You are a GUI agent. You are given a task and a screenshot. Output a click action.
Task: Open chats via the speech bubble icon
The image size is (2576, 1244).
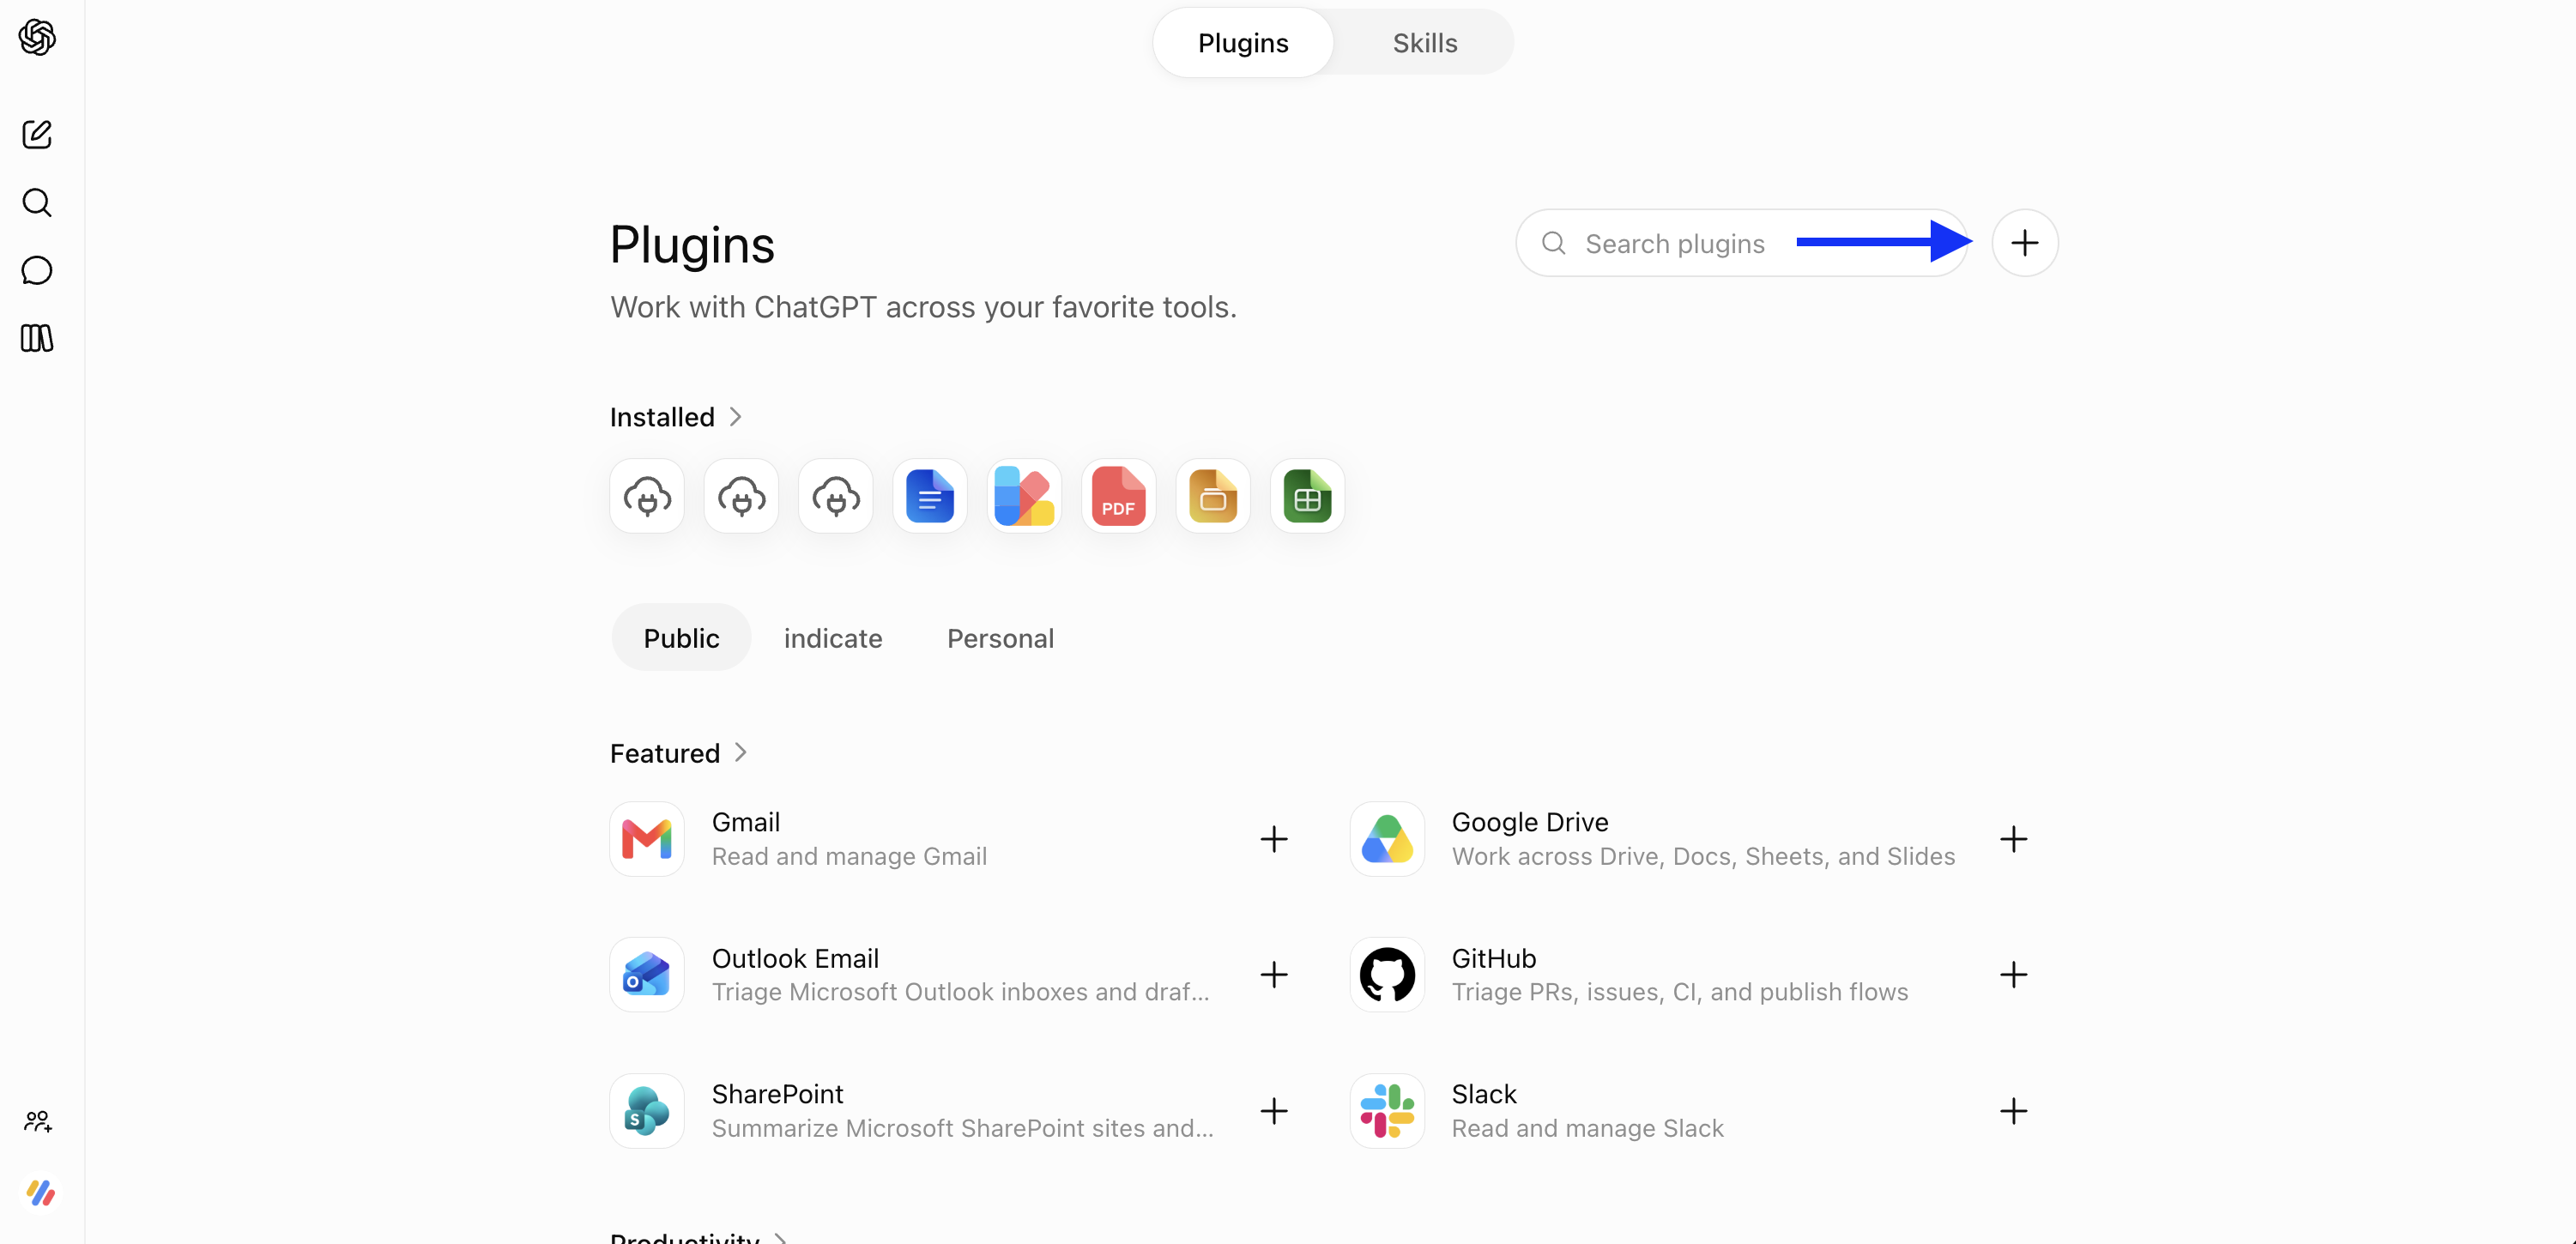pyautogui.click(x=37, y=270)
